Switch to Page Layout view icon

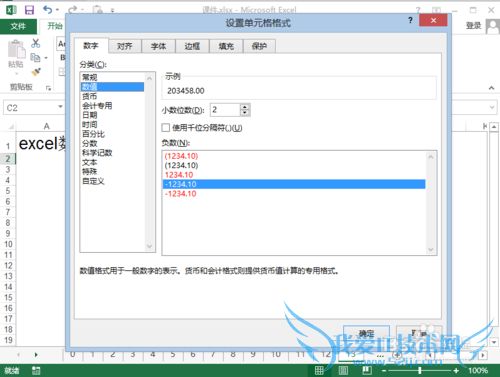click(343, 370)
